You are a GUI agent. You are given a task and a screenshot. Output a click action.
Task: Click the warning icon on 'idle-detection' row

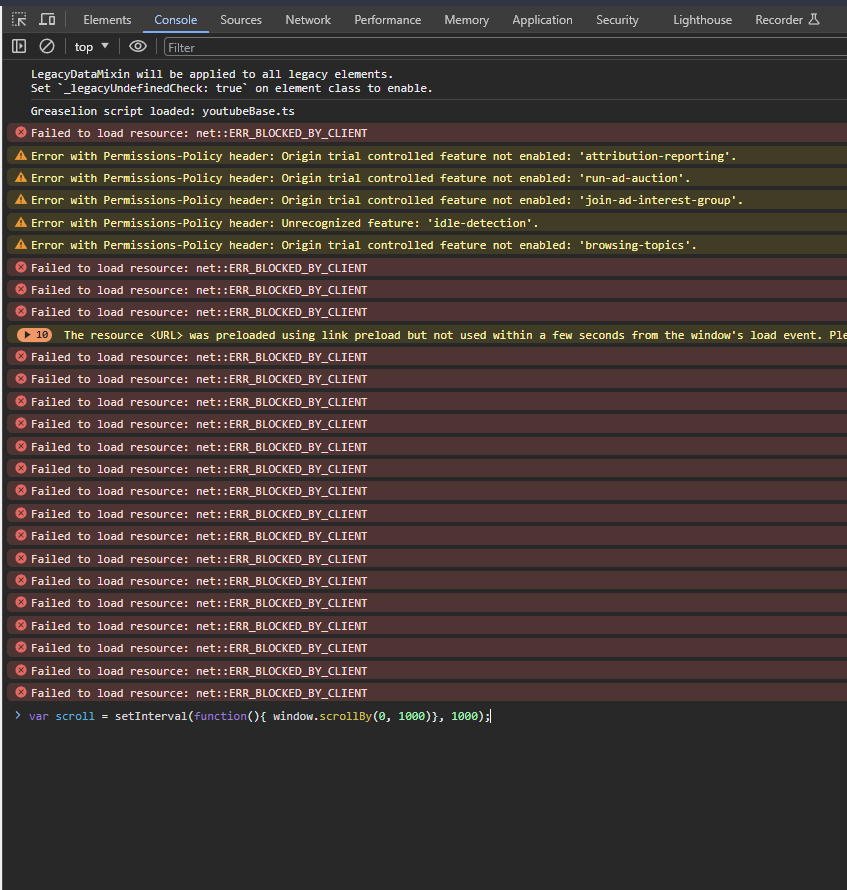(x=21, y=222)
